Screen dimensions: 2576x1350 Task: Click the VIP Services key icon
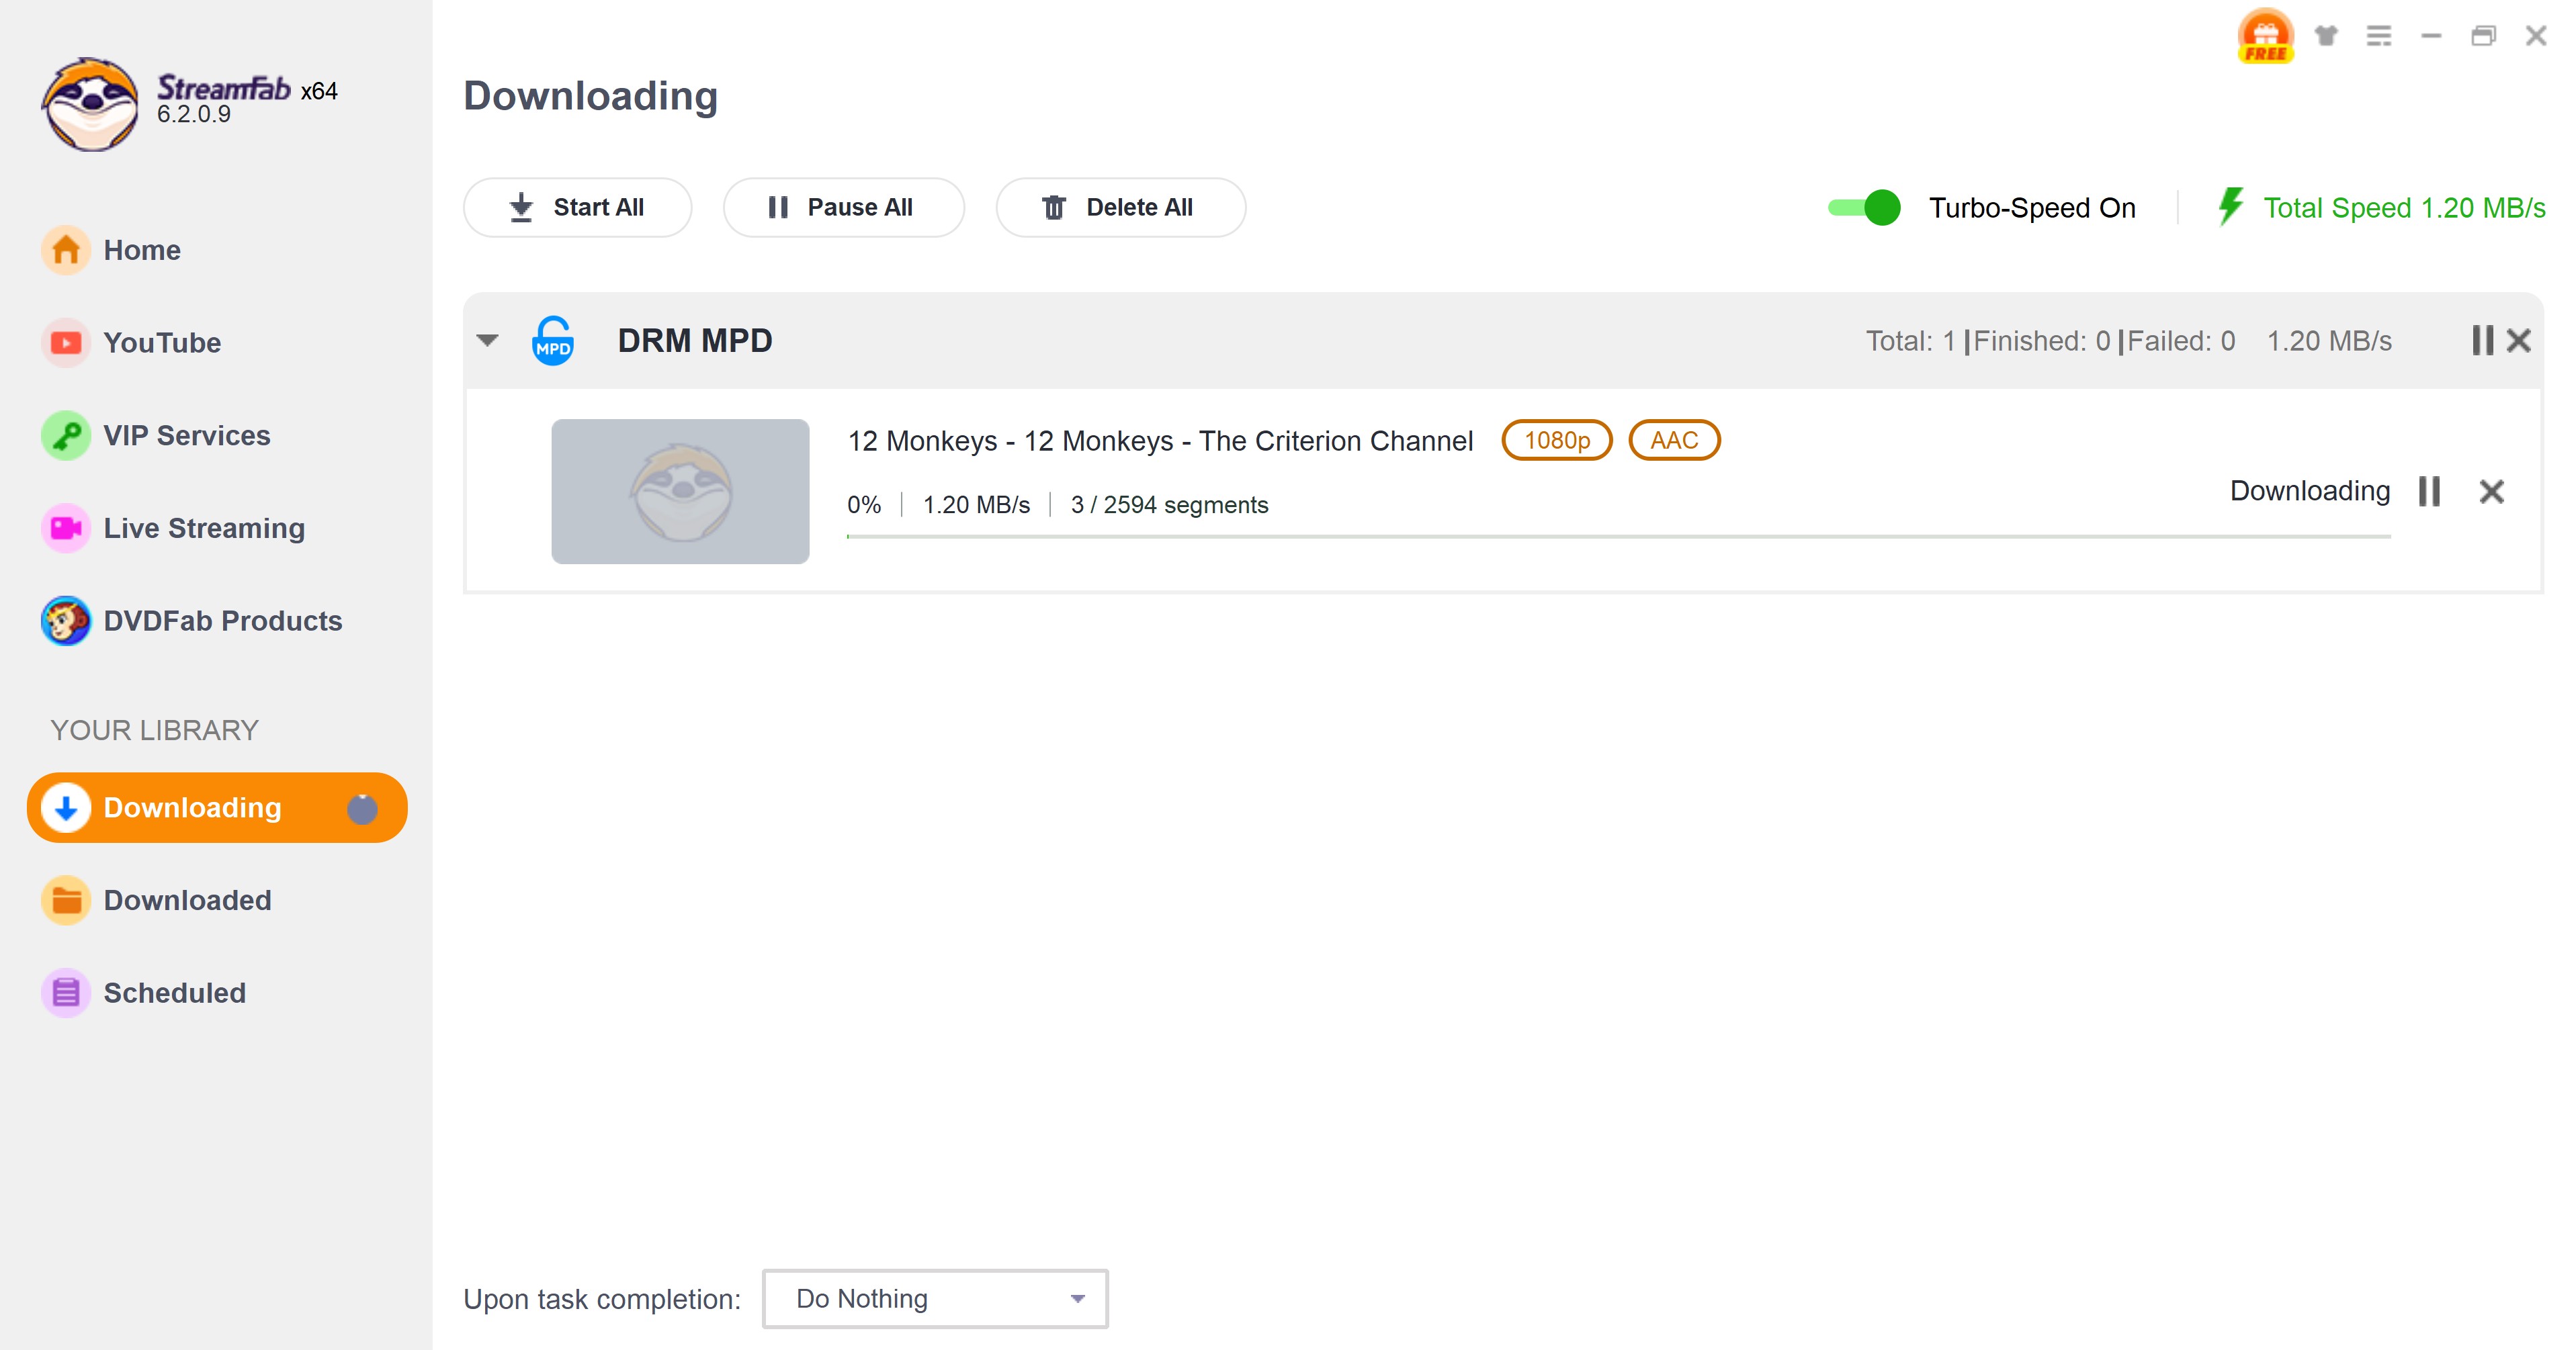click(x=66, y=436)
